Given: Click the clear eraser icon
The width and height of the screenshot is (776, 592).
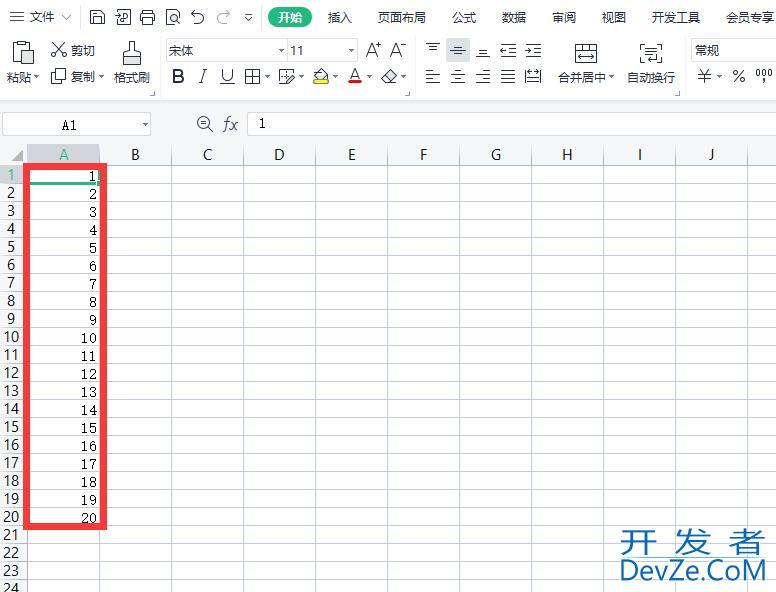Looking at the screenshot, I should click(389, 77).
